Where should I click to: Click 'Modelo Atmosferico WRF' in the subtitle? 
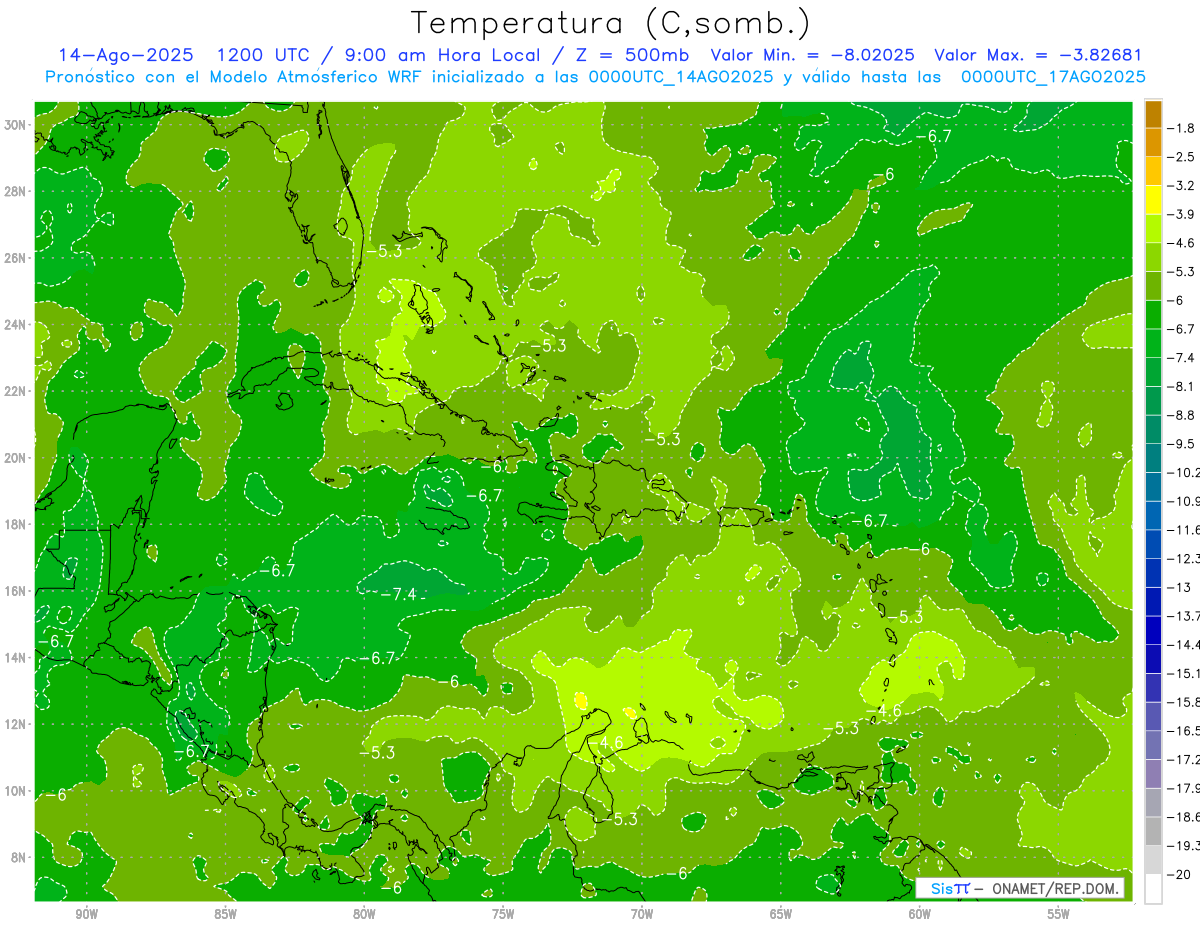click(311, 77)
